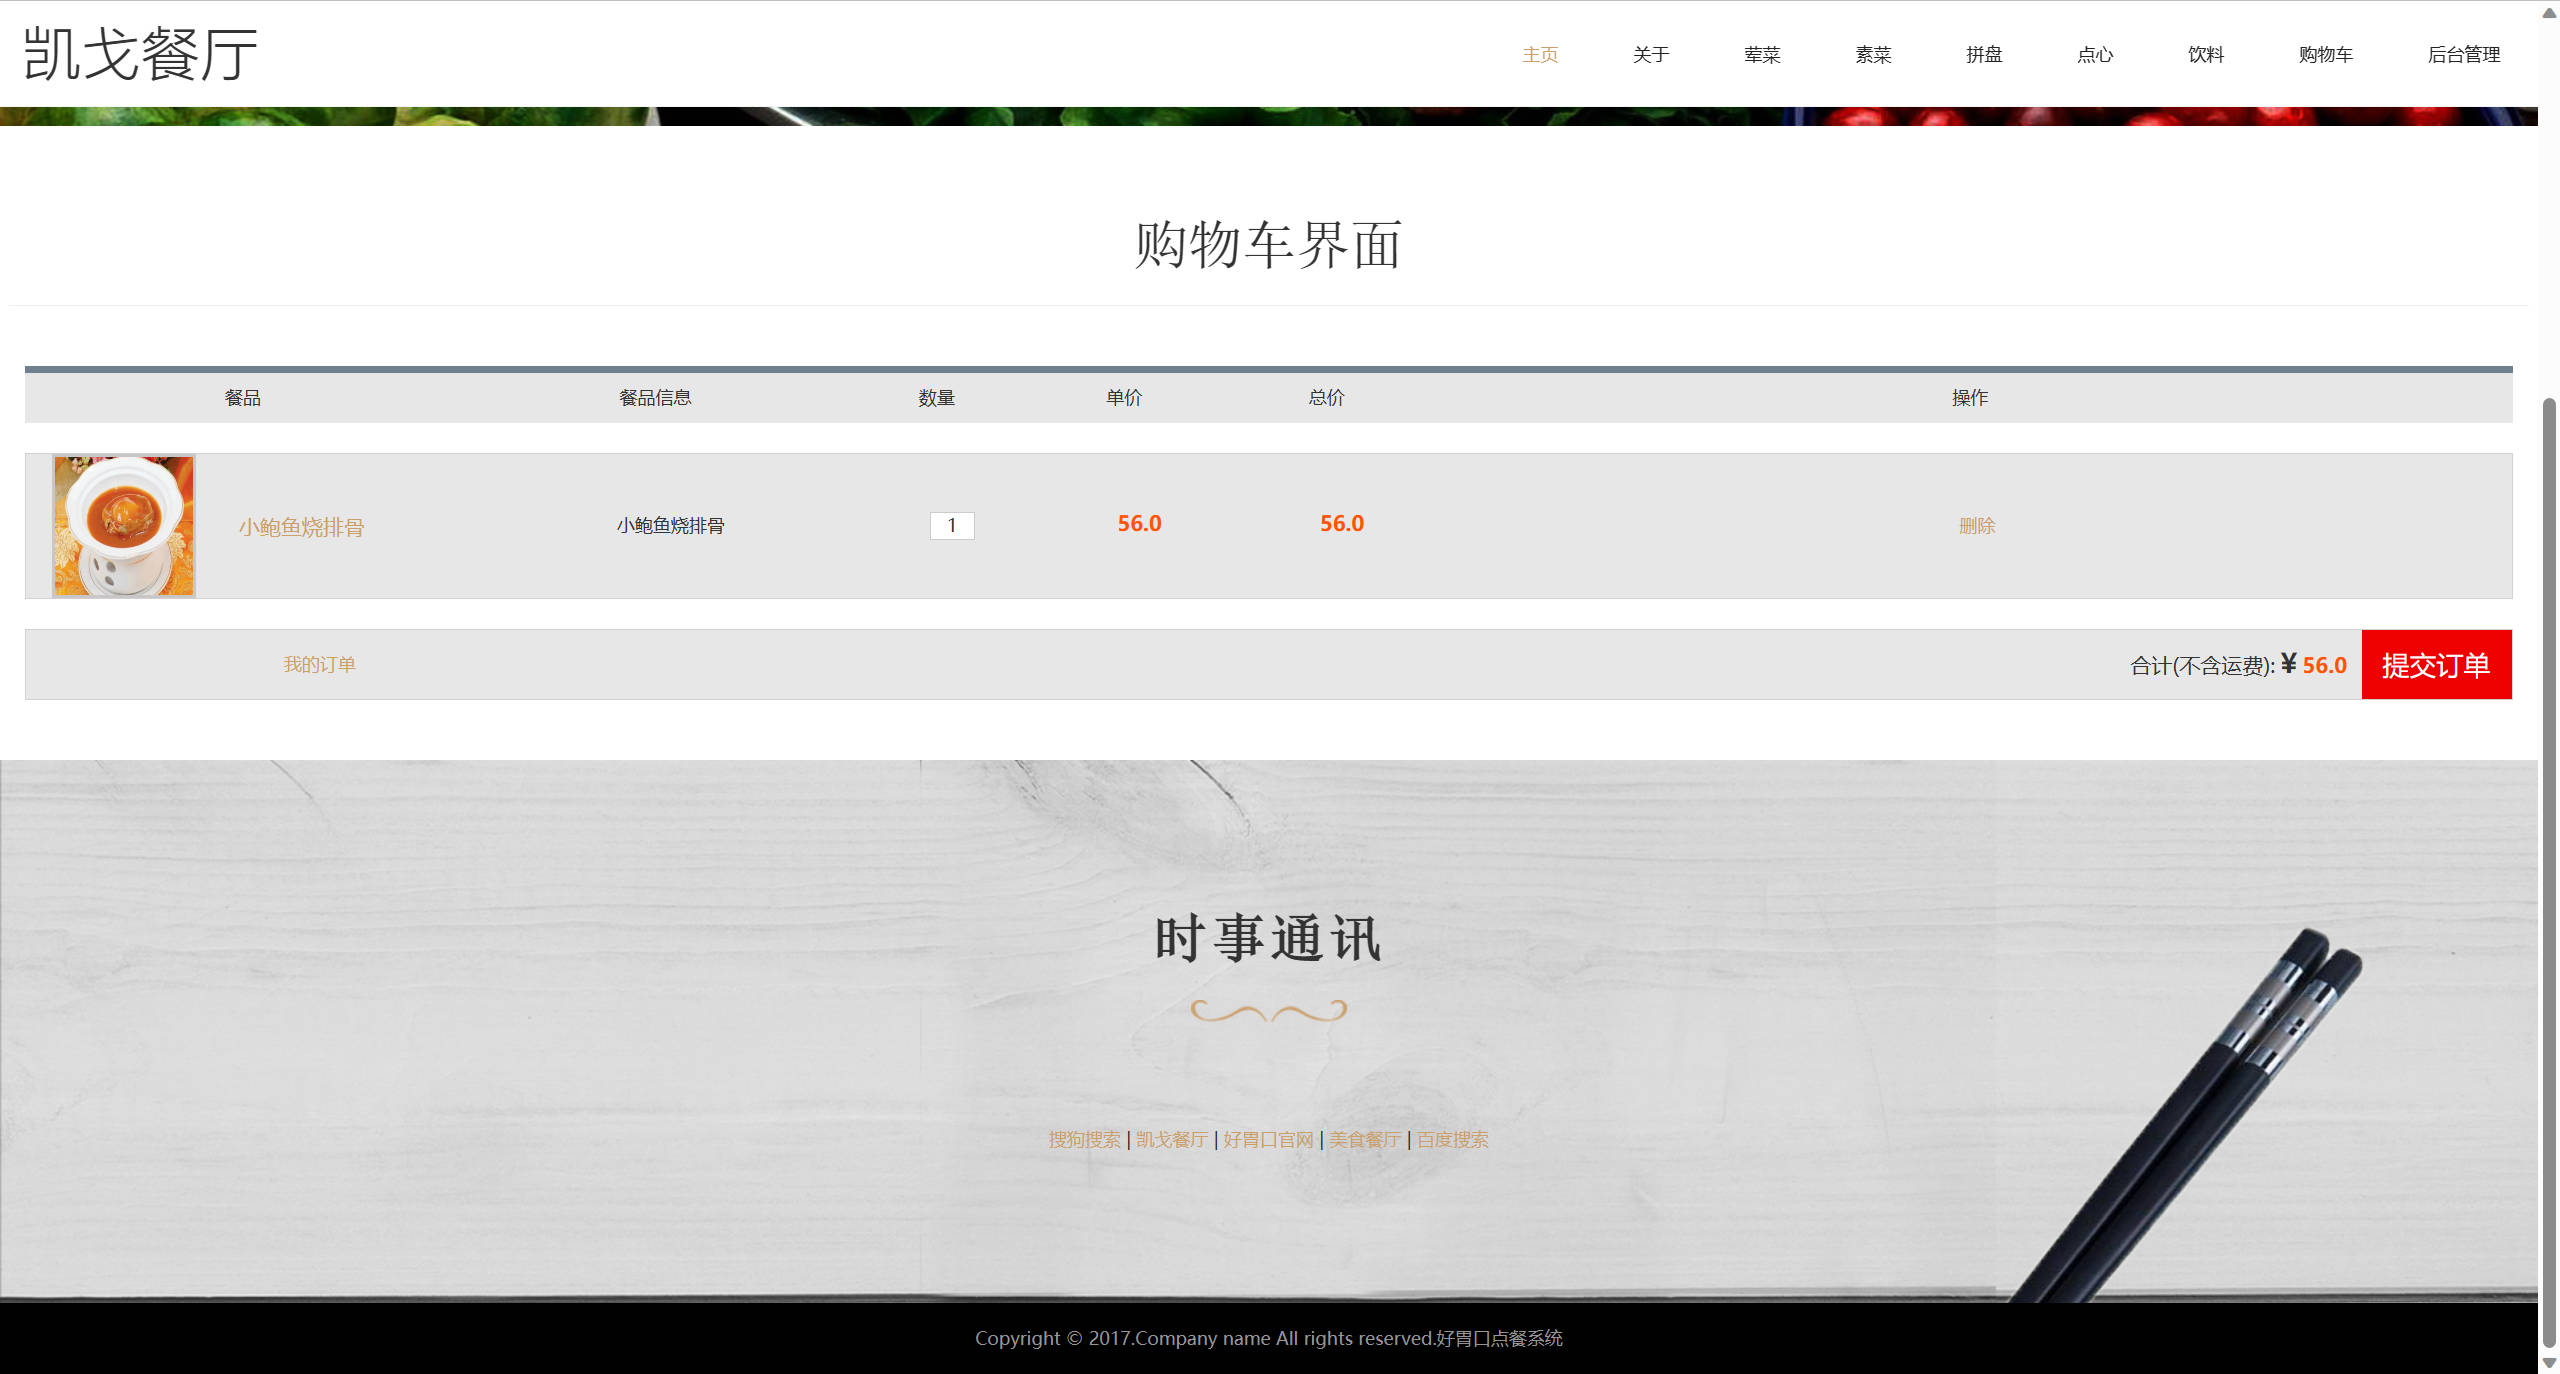This screenshot has width=2560, height=1374.
Task: Click the dish thumbnail image of 小鲍鱼烧排骨
Action: (x=123, y=524)
